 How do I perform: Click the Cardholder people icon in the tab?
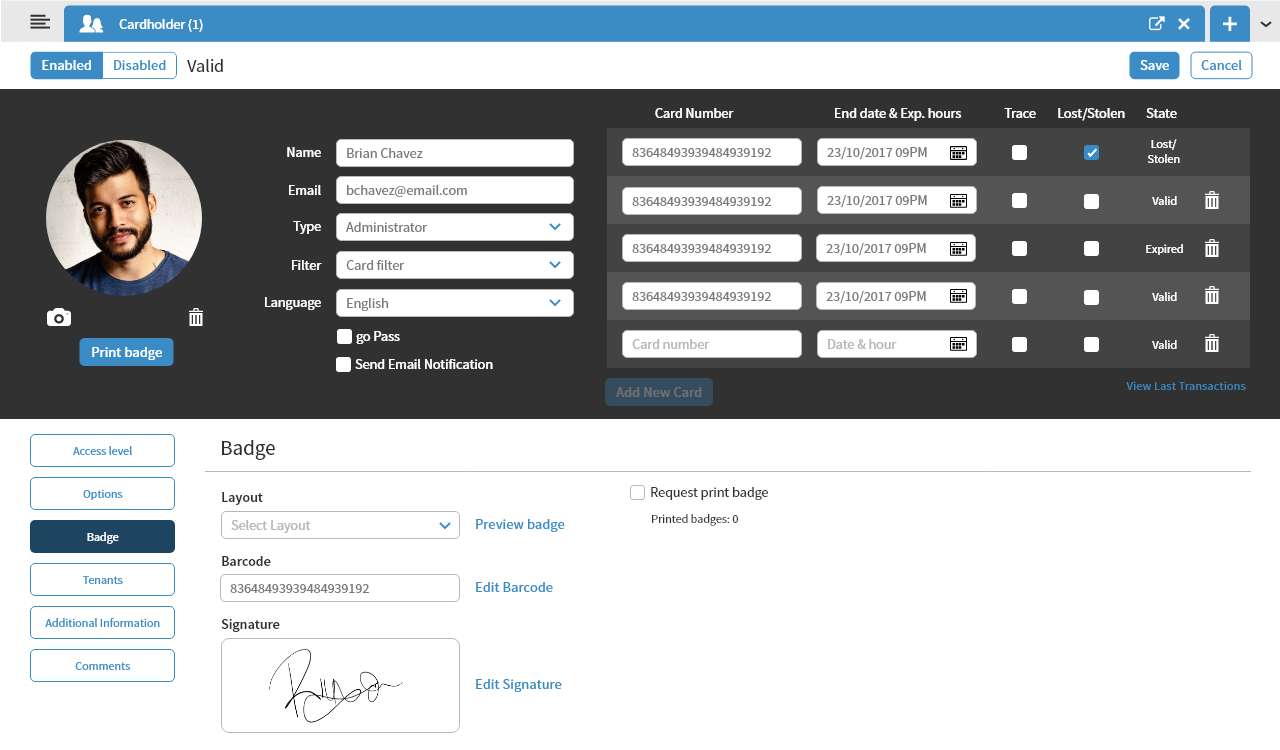91,22
